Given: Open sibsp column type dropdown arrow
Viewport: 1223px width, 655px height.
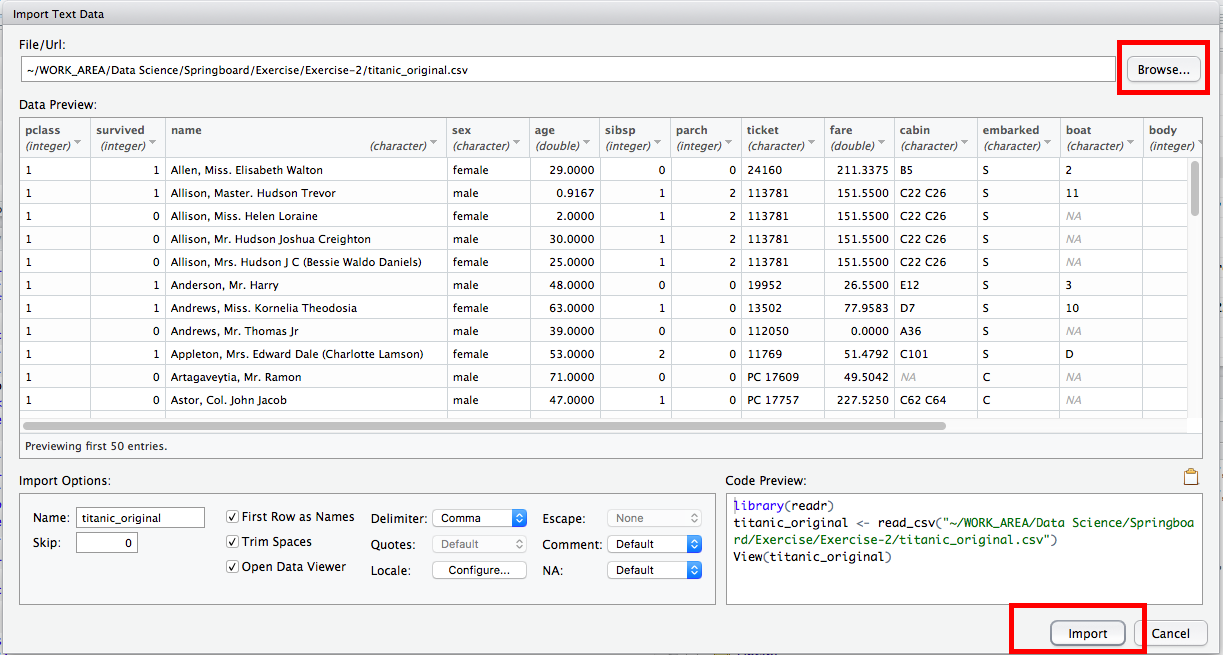Looking at the screenshot, I should (659, 144).
